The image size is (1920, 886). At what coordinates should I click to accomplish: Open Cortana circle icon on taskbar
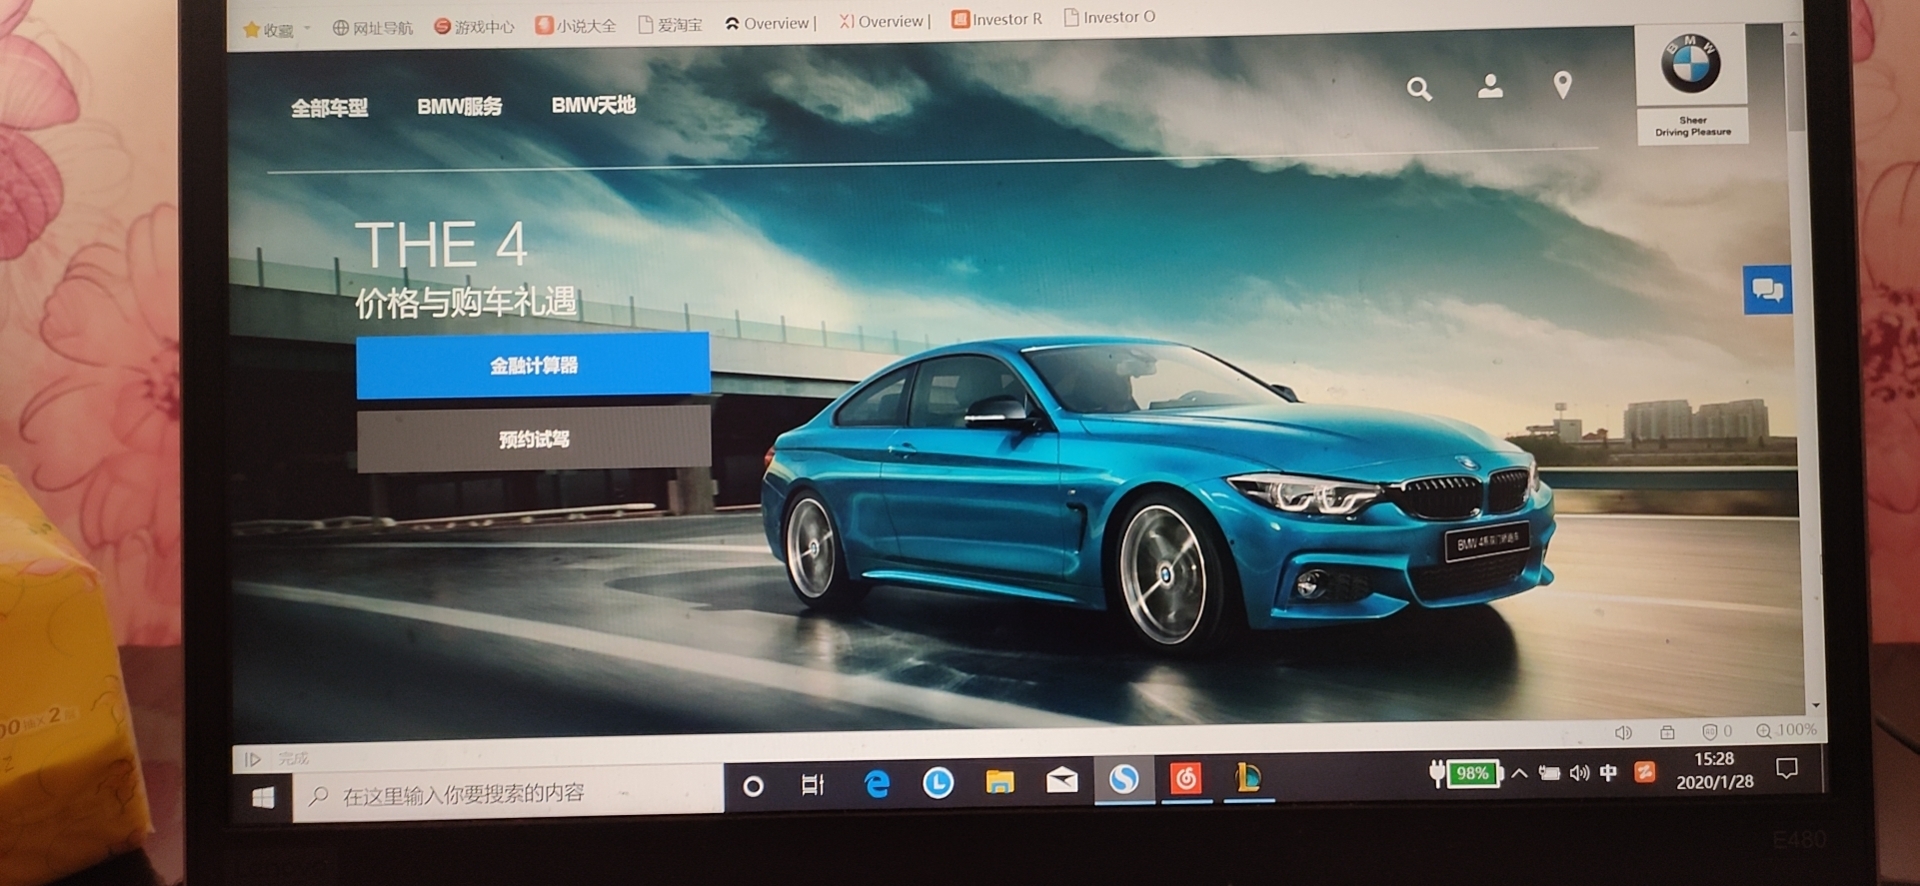[753, 787]
